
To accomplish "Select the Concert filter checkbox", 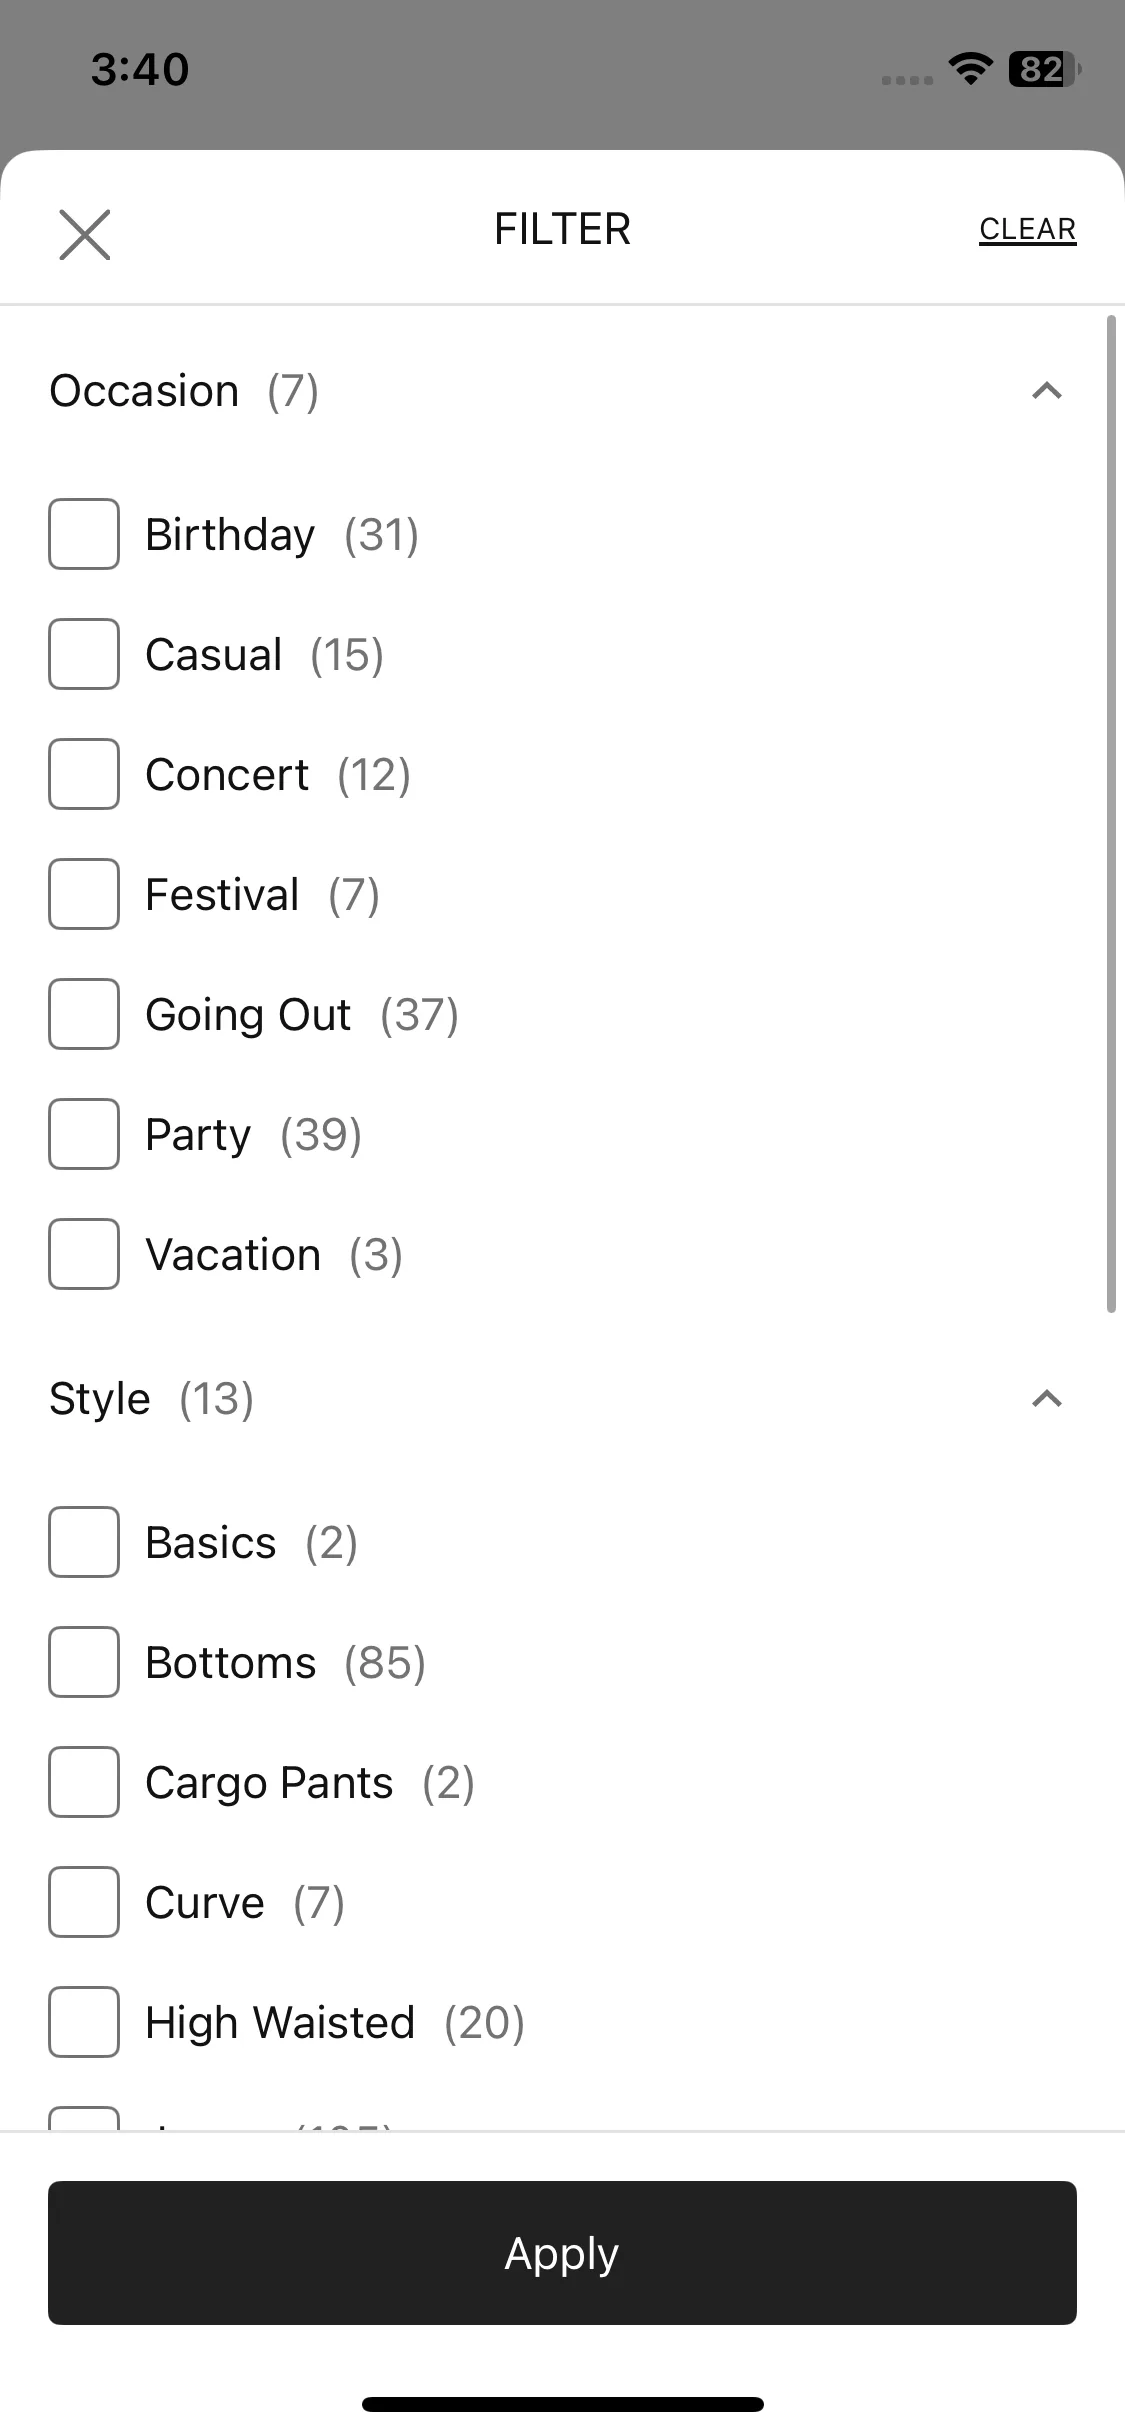I will pyautogui.click(x=84, y=774).
